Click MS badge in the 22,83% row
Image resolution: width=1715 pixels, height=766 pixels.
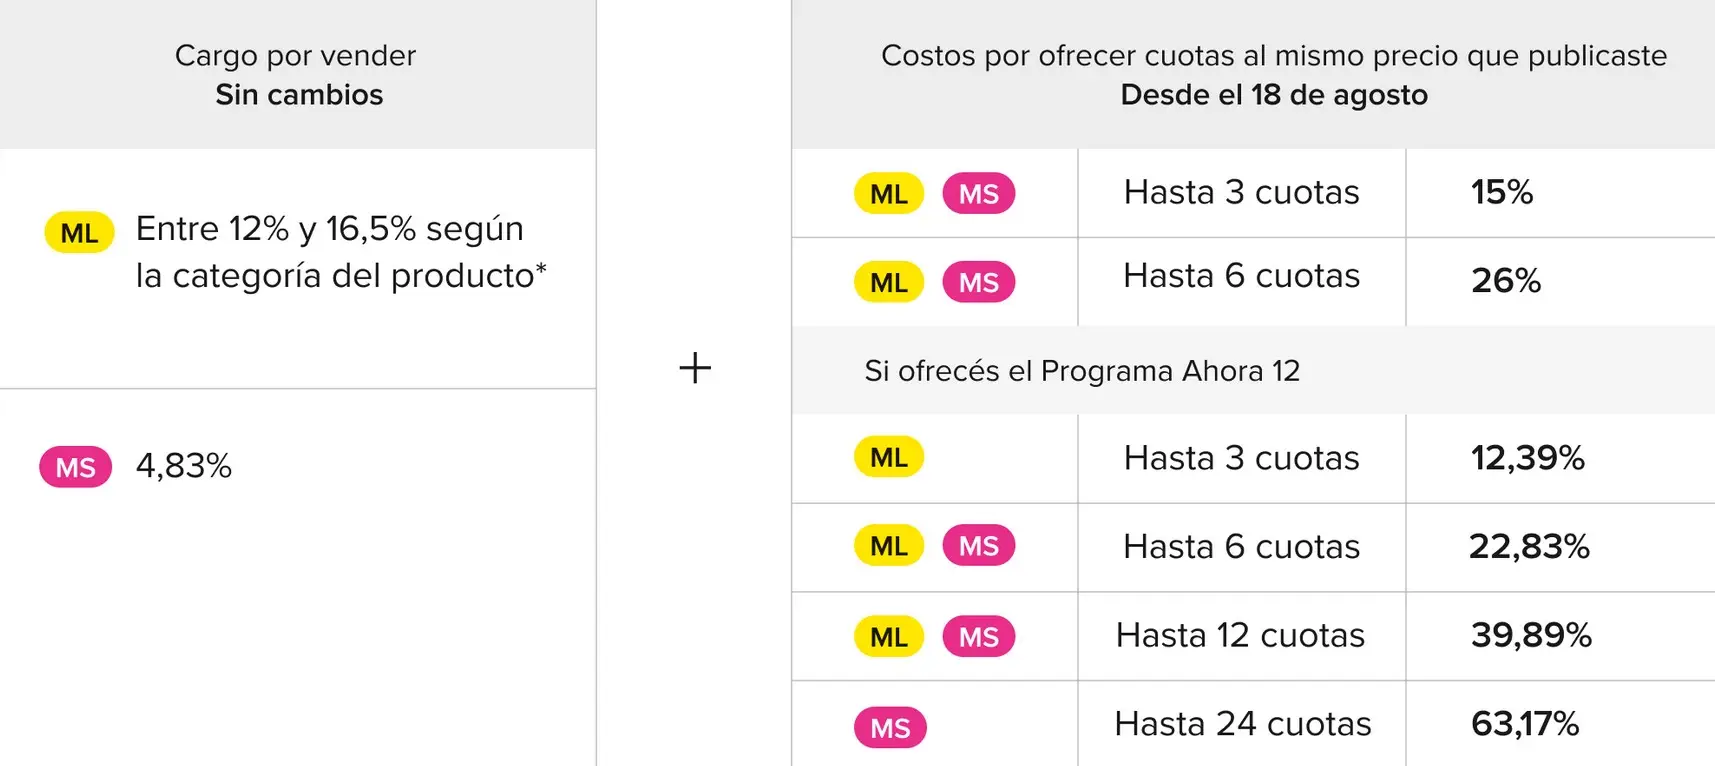pyautogui.click(x=979, y=546)
